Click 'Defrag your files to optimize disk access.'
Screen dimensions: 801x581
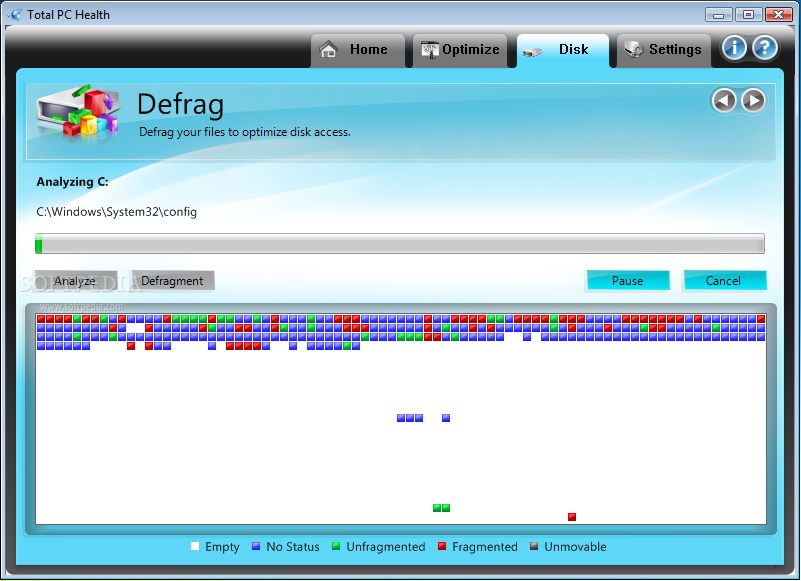click(x=245, y=132)
